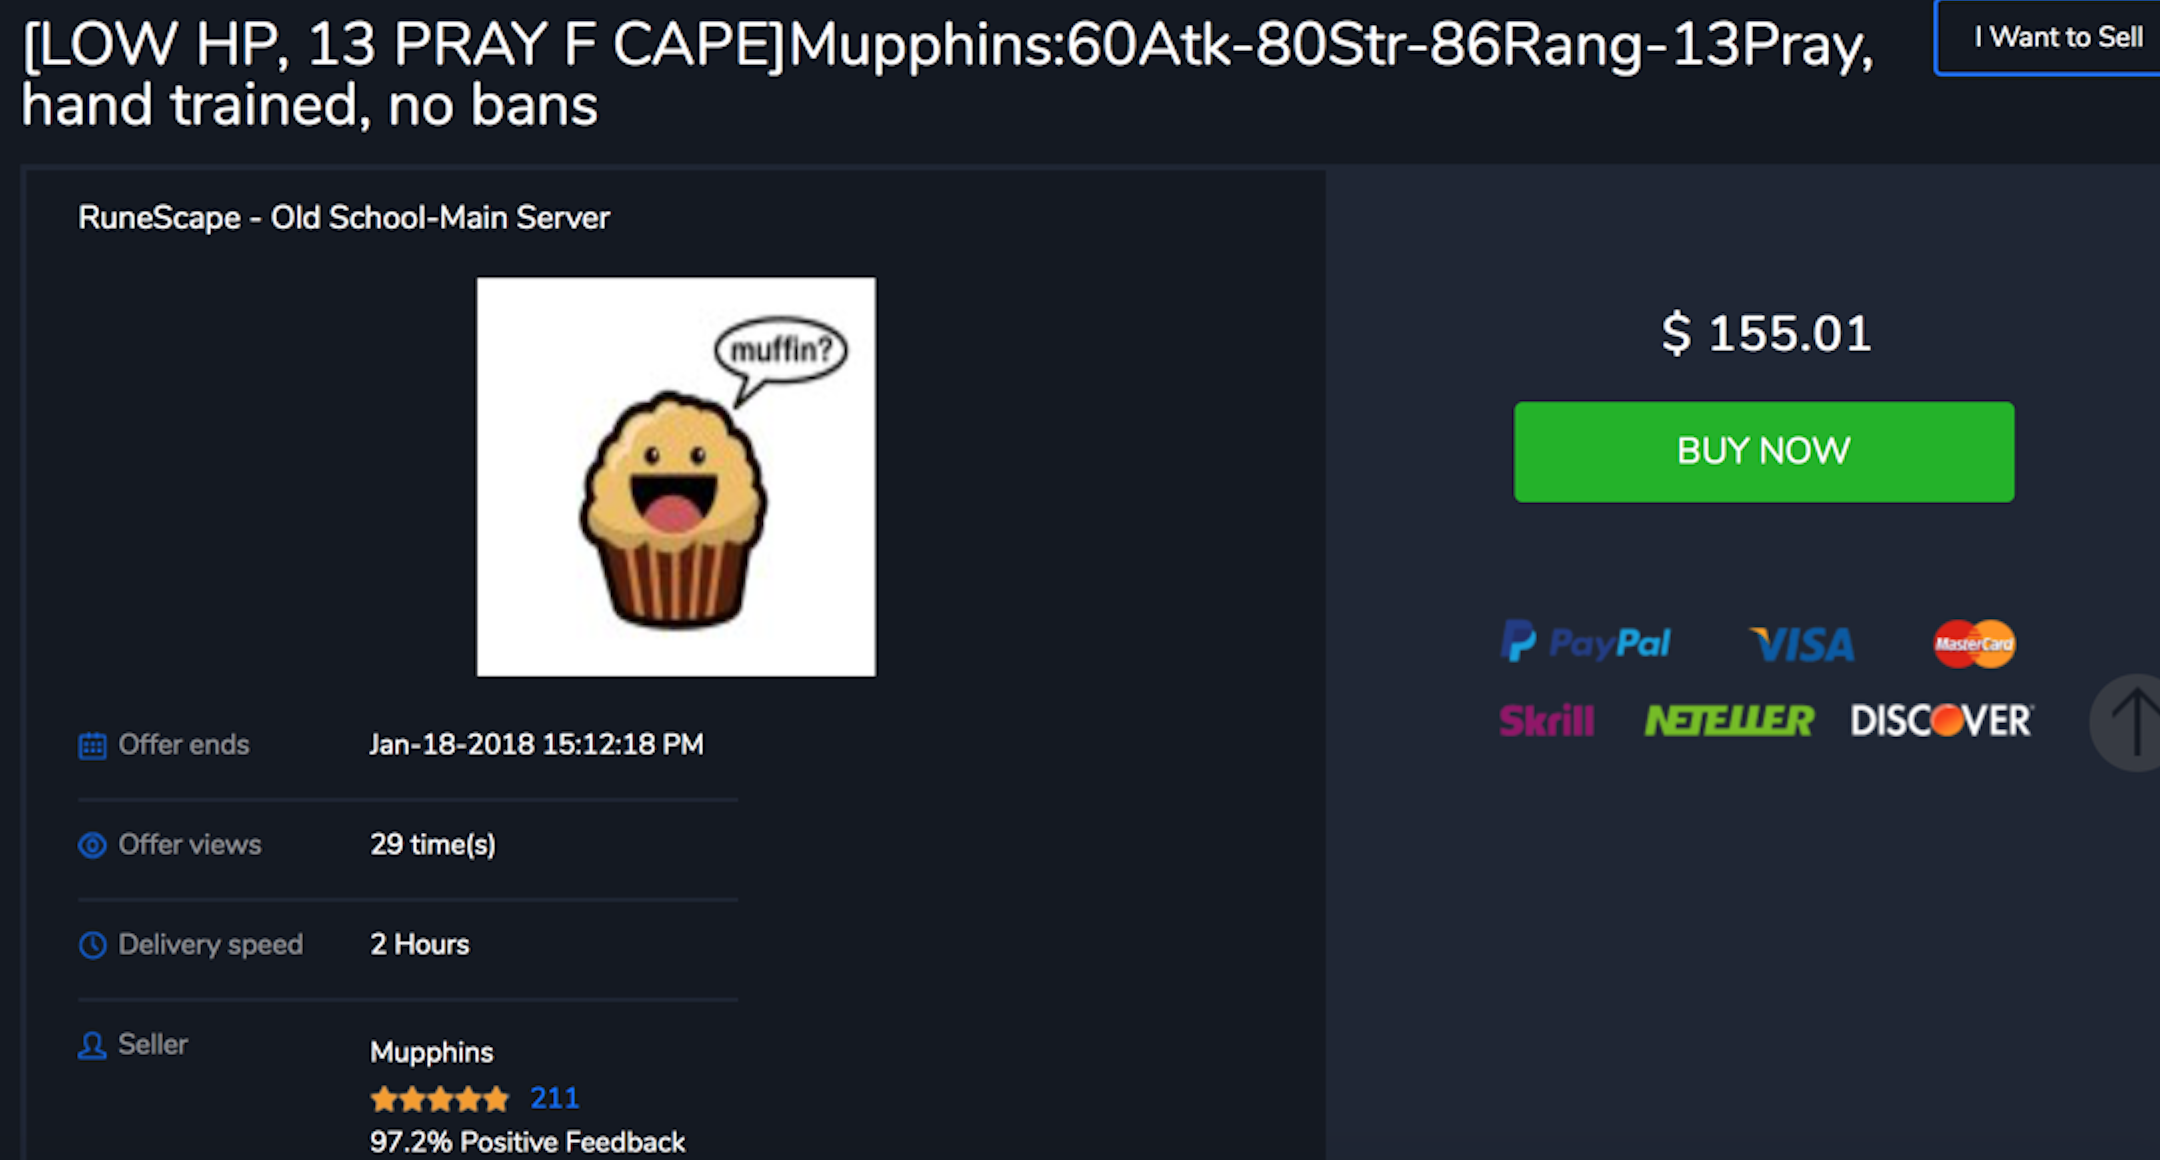Viewport: 2160px width, 1160px height.
Task: Click the green BUY NOW button
Action: point(1764,452)
